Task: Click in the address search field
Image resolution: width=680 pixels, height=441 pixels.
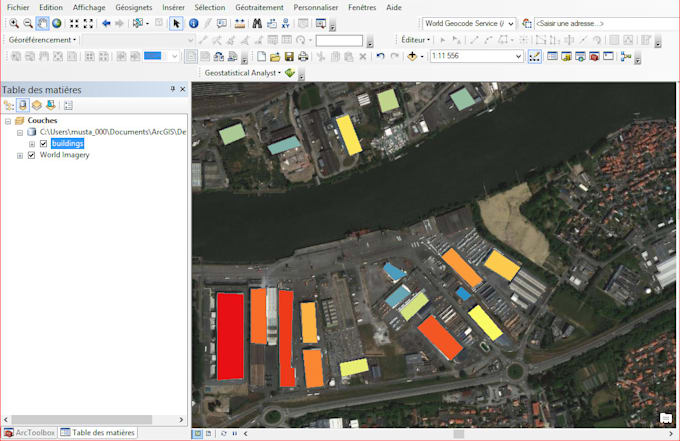Action: tap(607, 23)
